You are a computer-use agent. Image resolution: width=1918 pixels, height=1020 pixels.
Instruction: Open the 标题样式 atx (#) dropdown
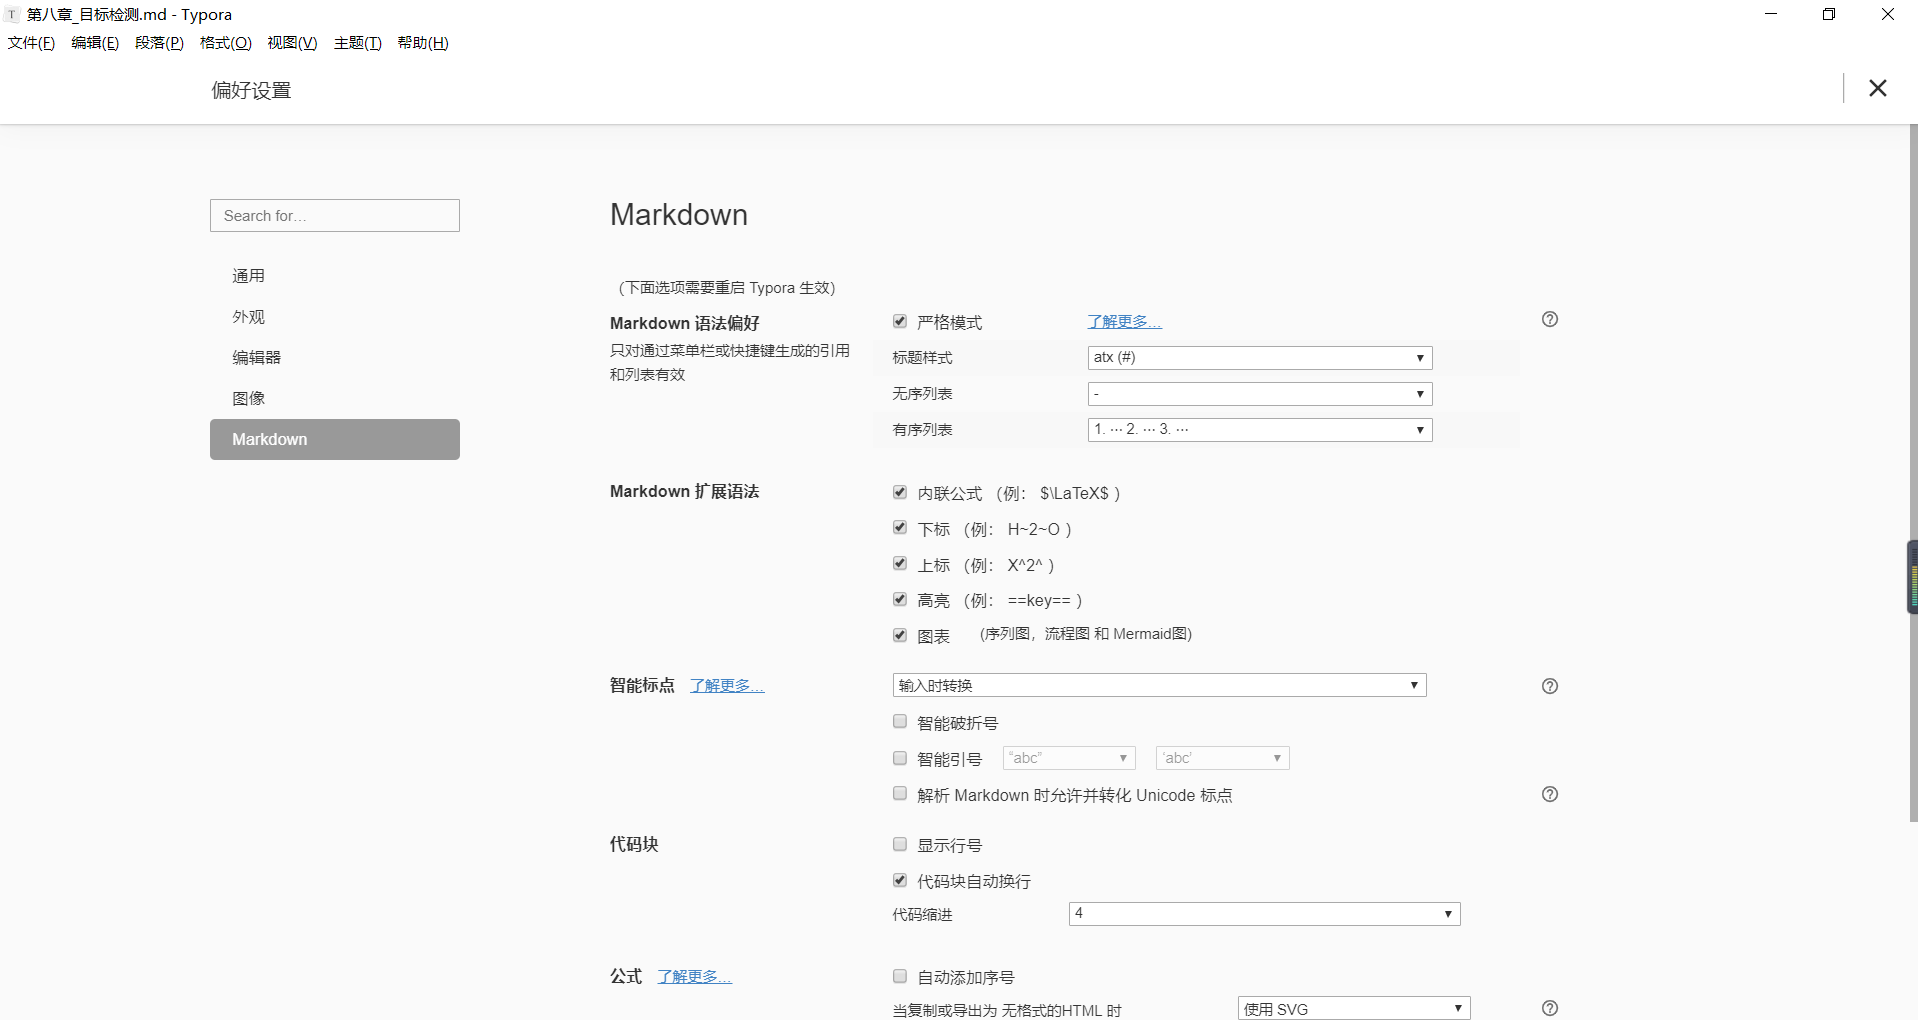(x=1260, y=358)
